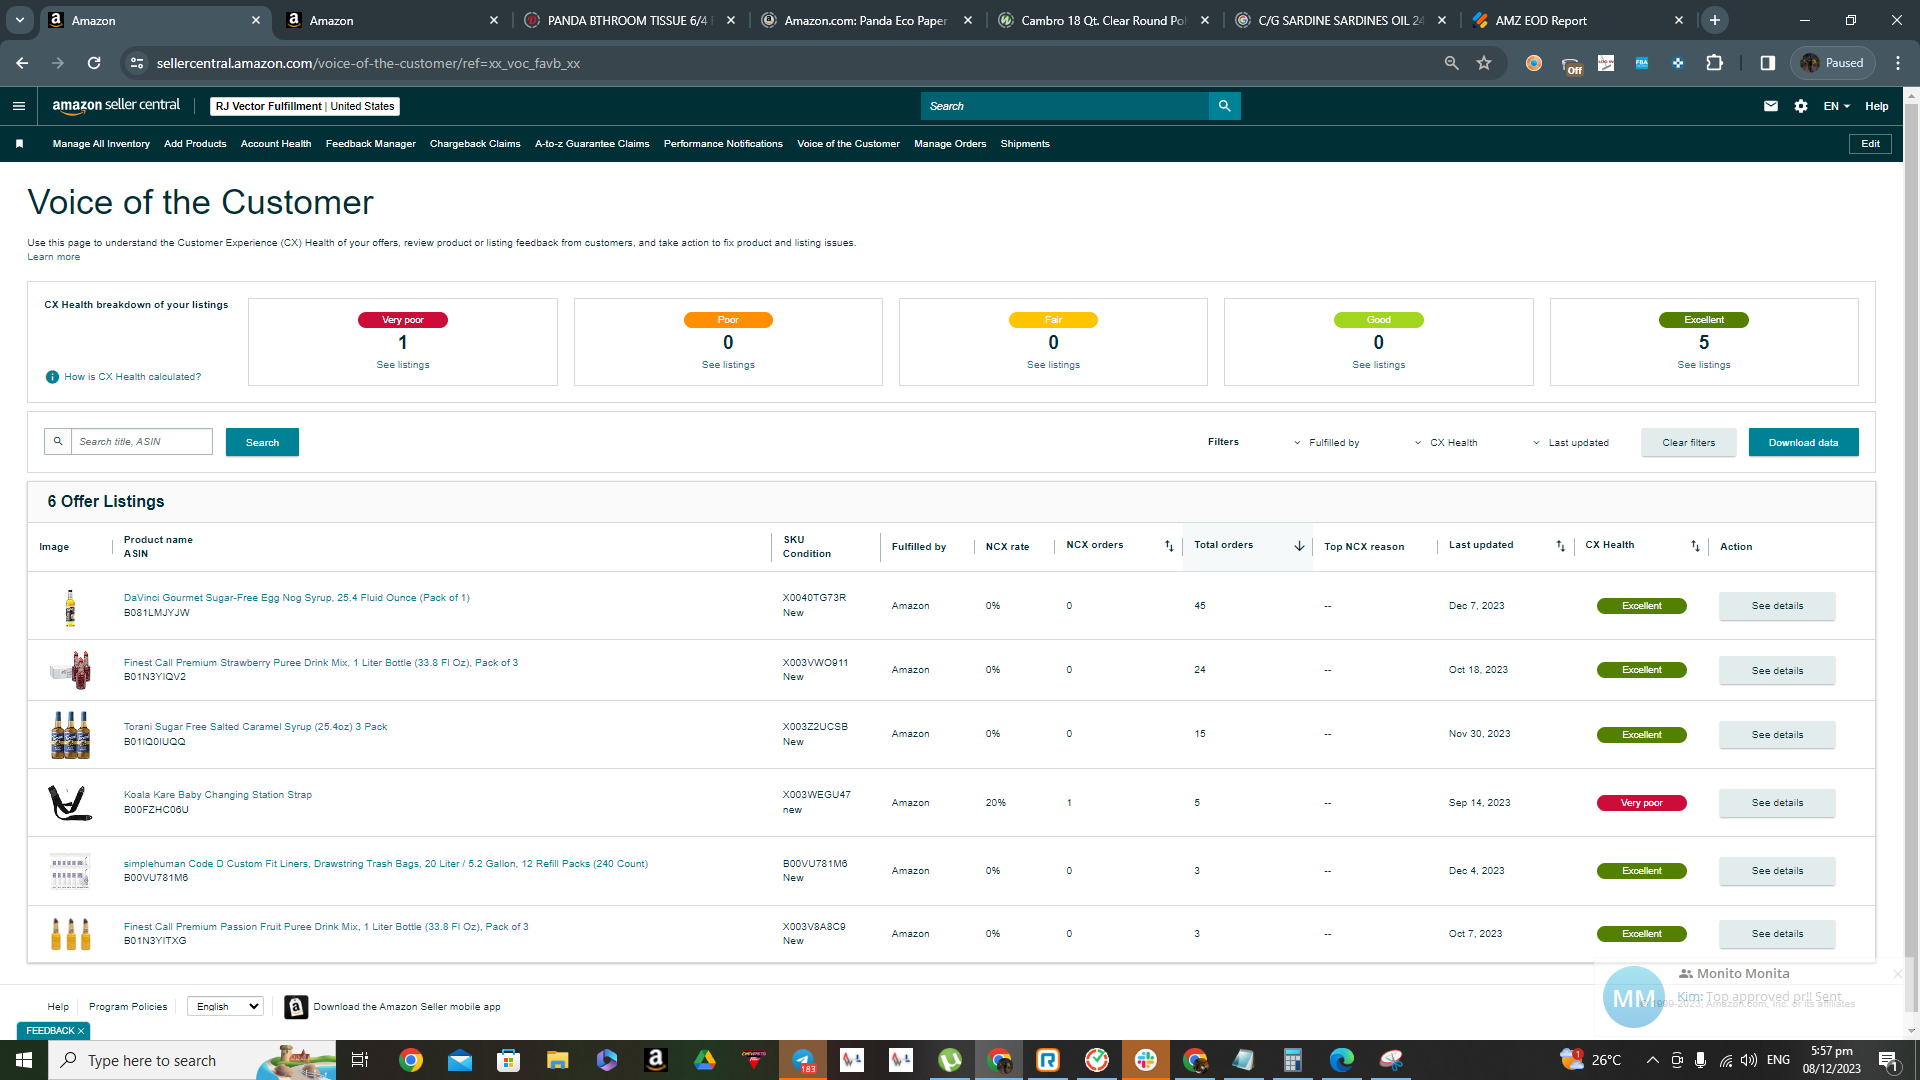The width and height of the screenshot is (1920, 1080).
Task: Open browser Extensions puzzle icon
Action: coord(1714,63)
